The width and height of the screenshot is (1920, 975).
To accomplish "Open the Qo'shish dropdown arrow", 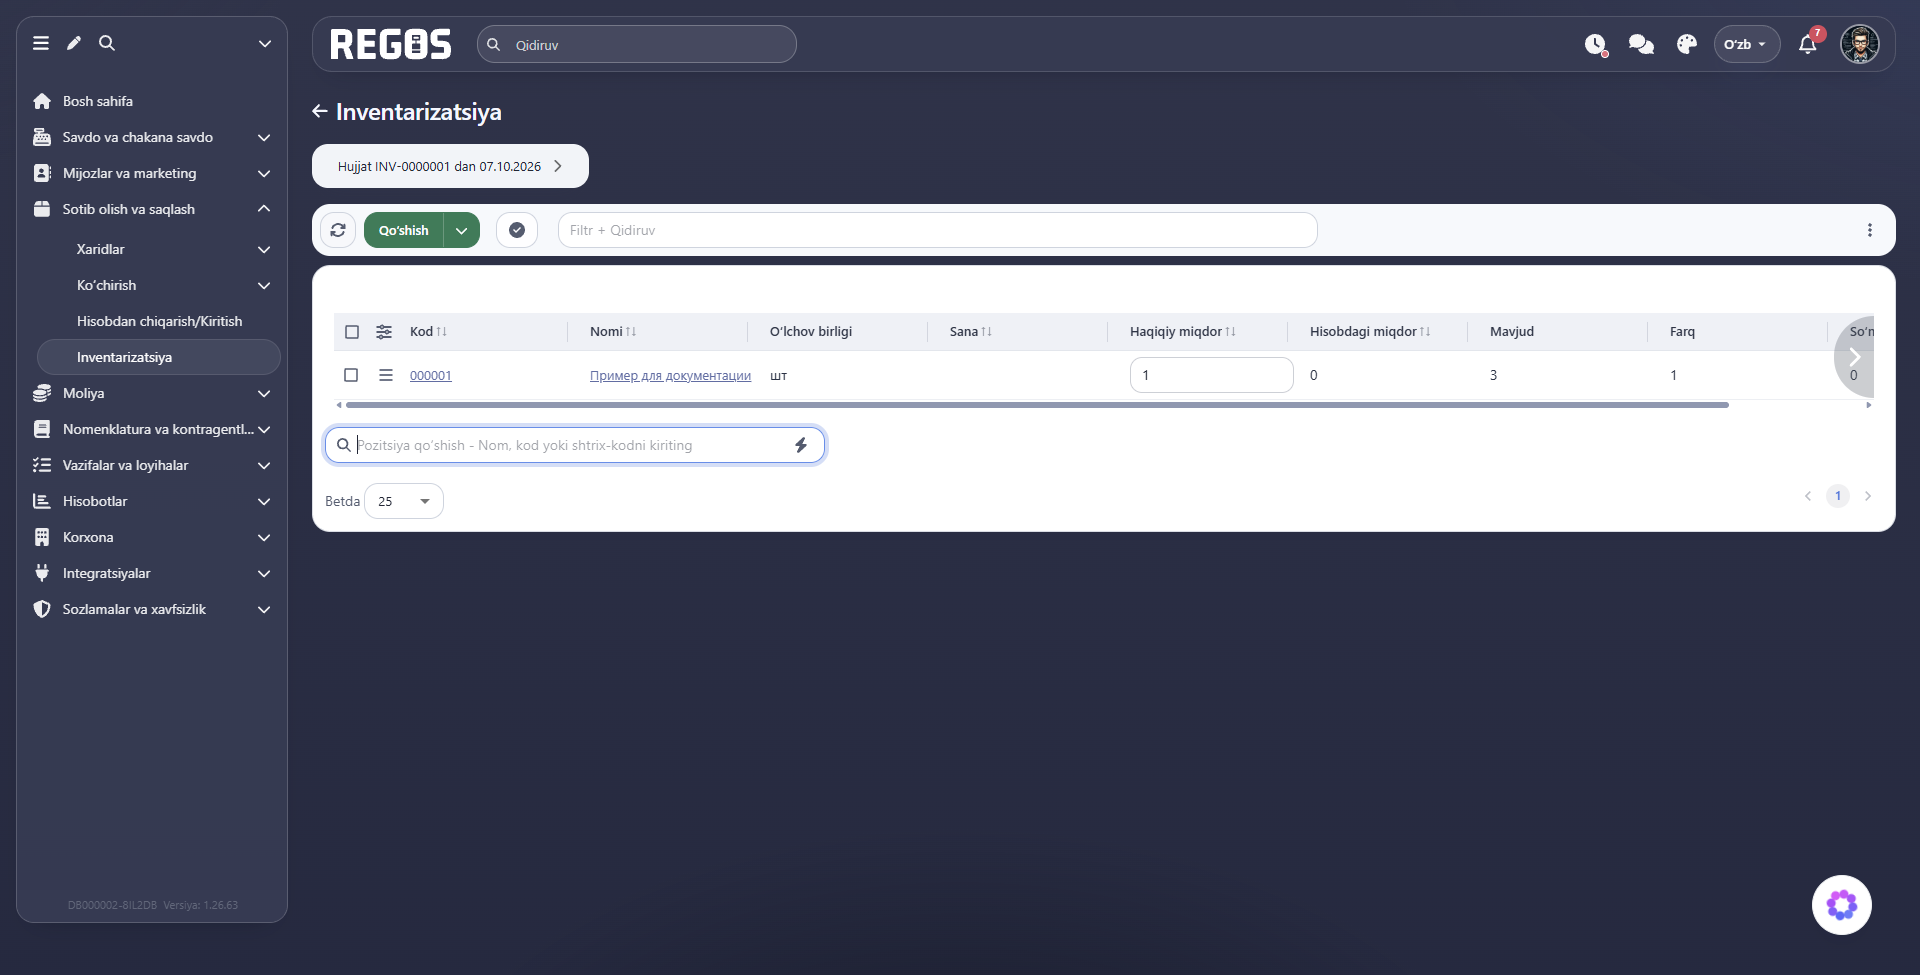I will [462, 230].
